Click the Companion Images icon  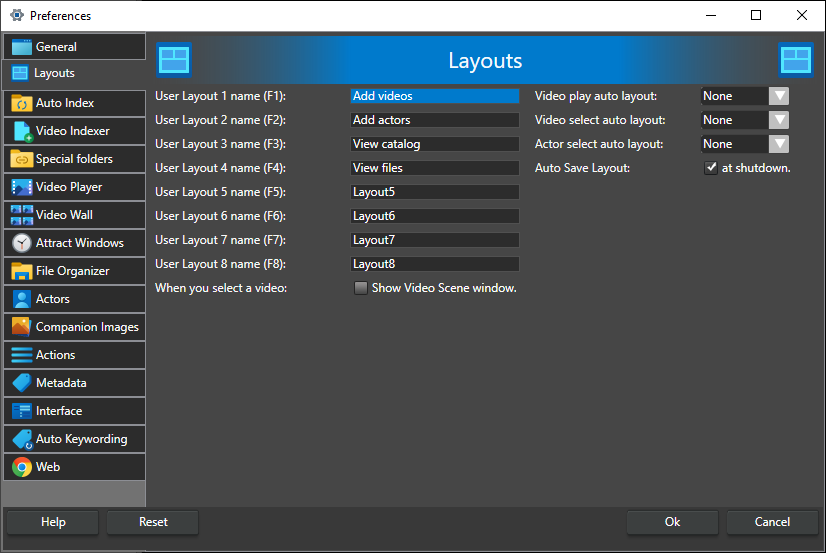(x=21, y=327)
